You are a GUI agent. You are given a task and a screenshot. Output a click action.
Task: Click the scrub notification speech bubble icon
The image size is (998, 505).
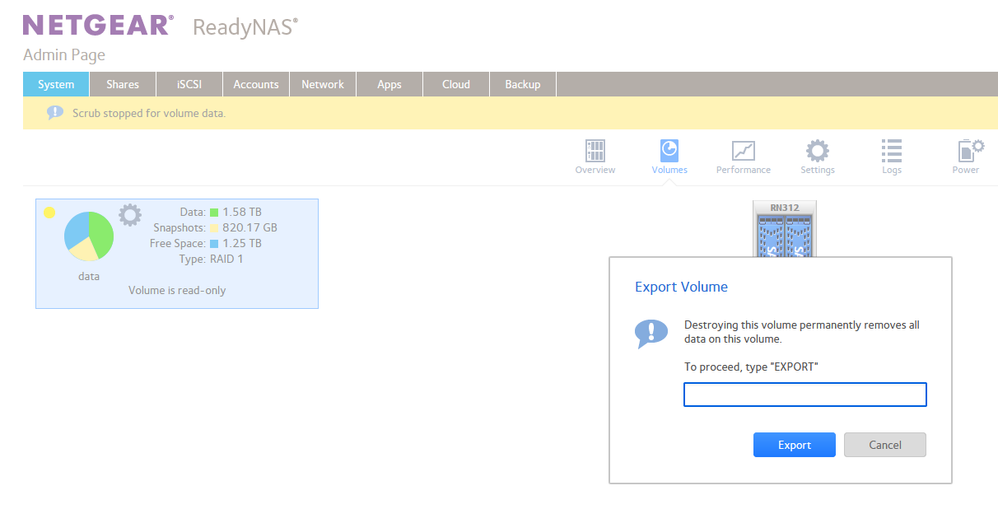coord(55,113)
